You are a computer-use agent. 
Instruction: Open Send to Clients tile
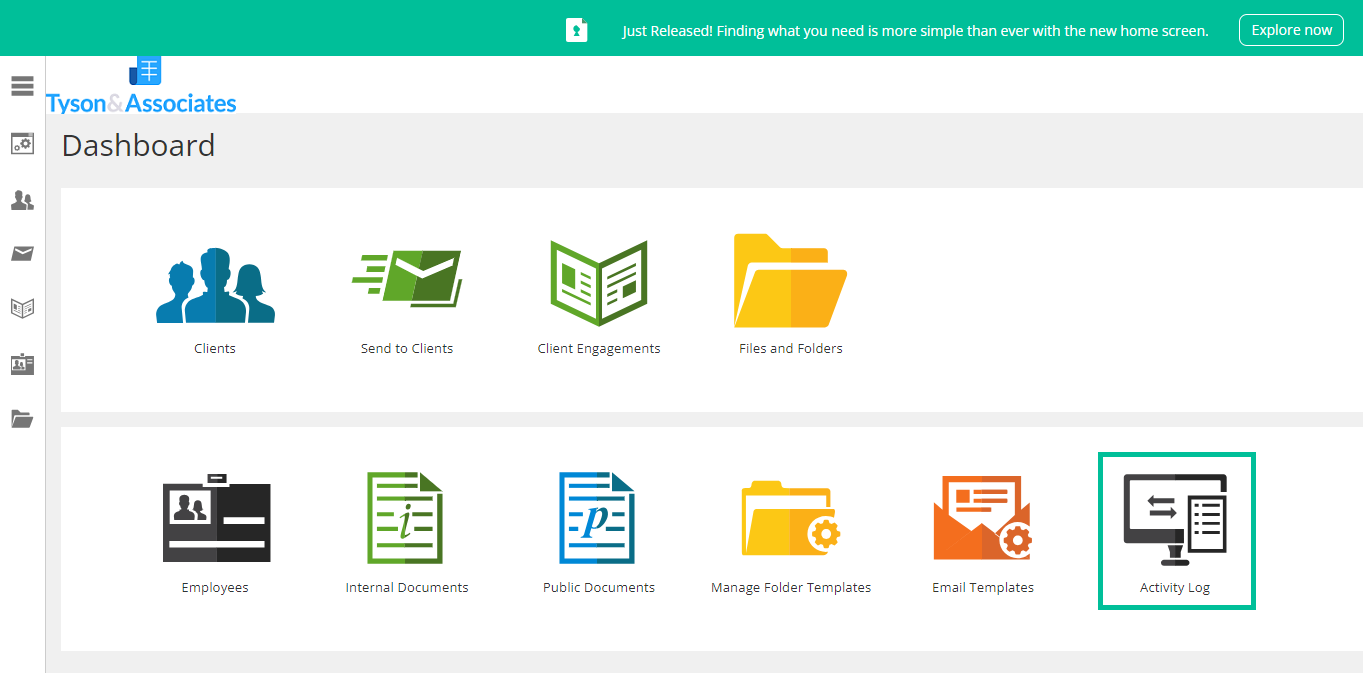(407, 279)
